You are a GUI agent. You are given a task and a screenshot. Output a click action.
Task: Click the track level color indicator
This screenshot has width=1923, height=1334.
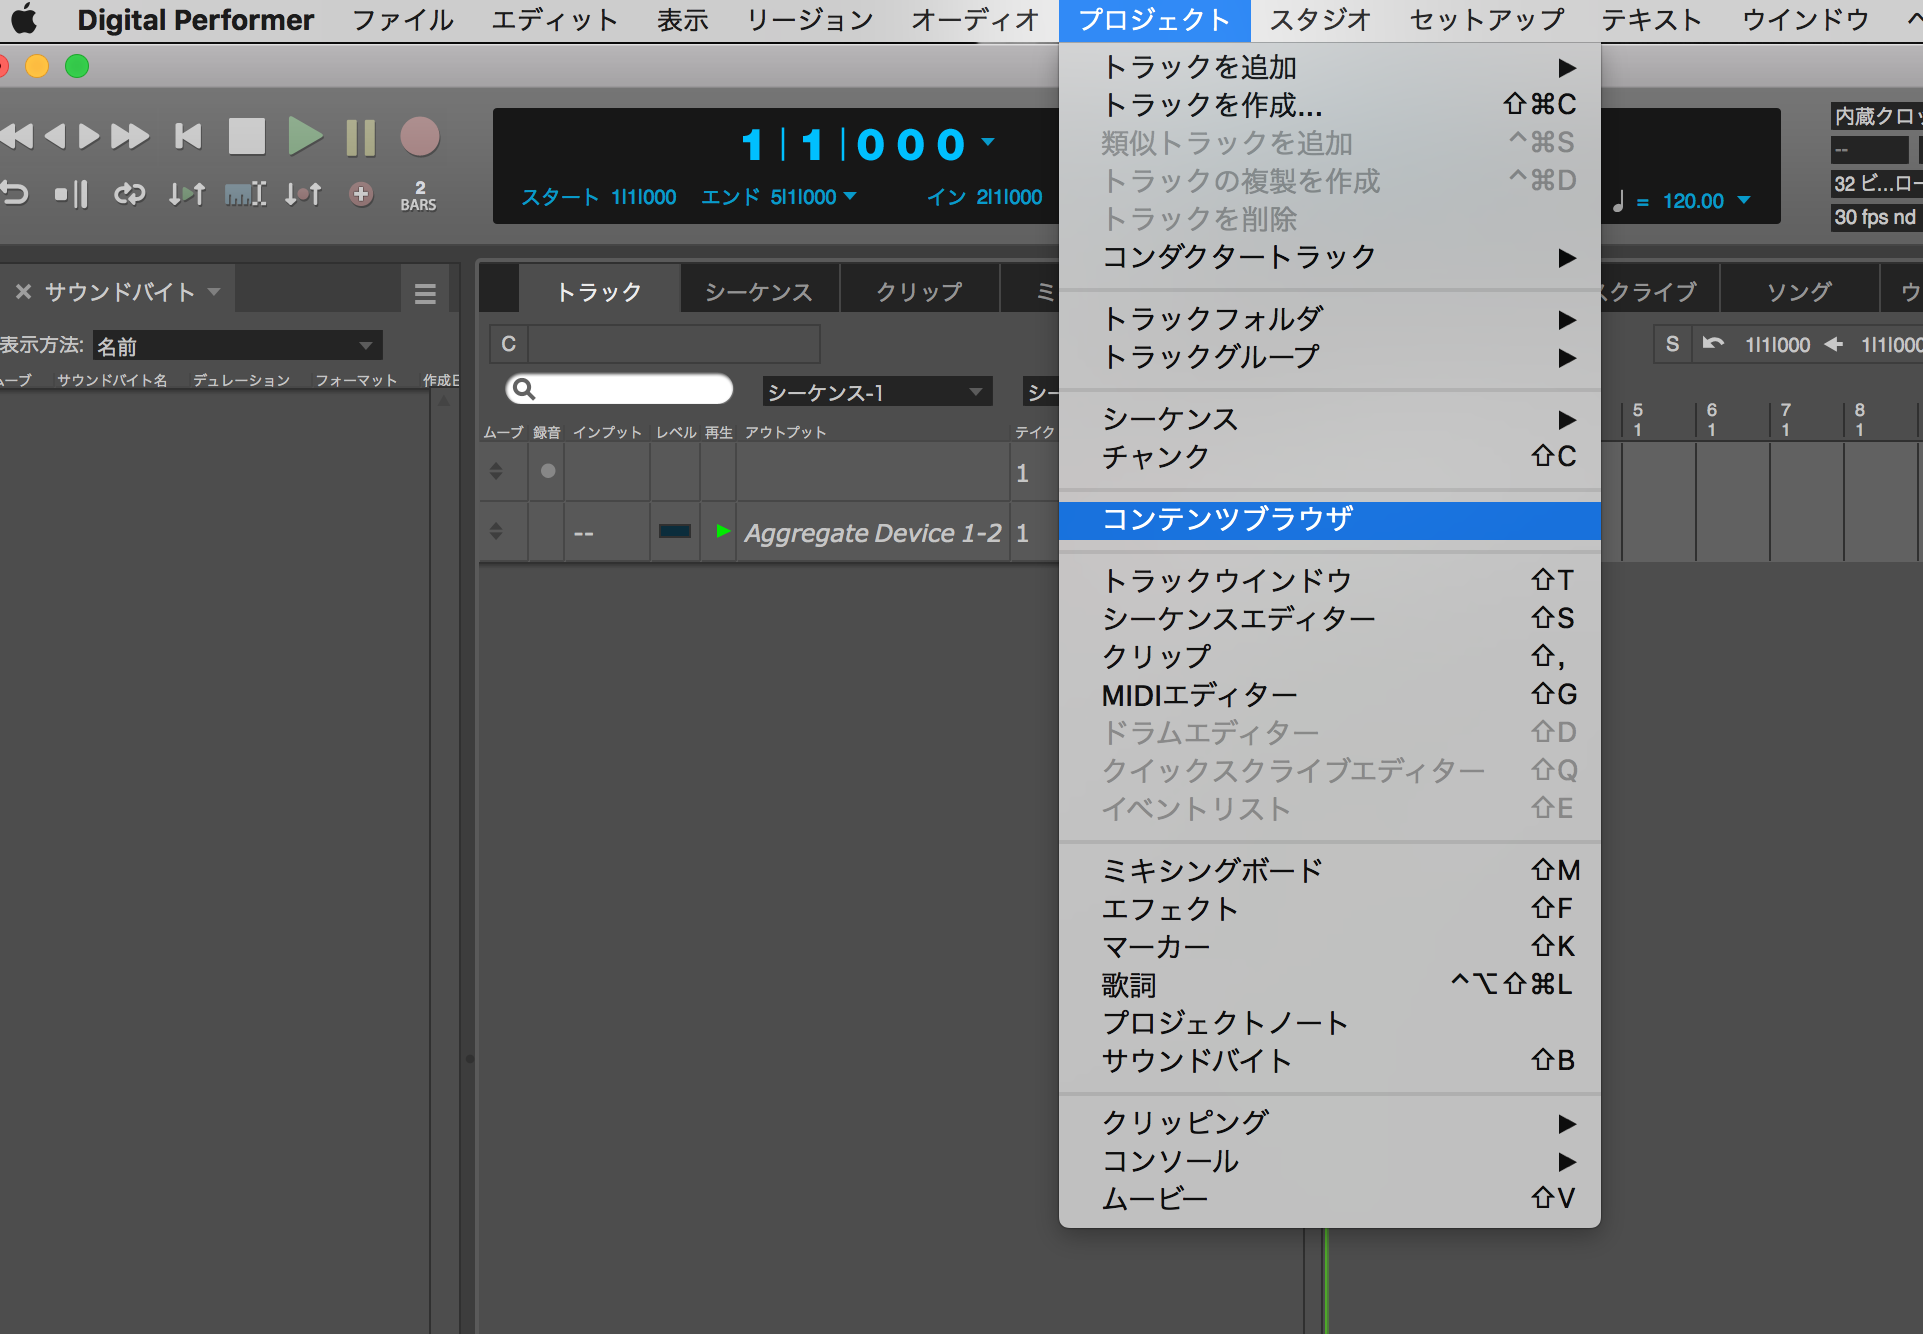675,531
